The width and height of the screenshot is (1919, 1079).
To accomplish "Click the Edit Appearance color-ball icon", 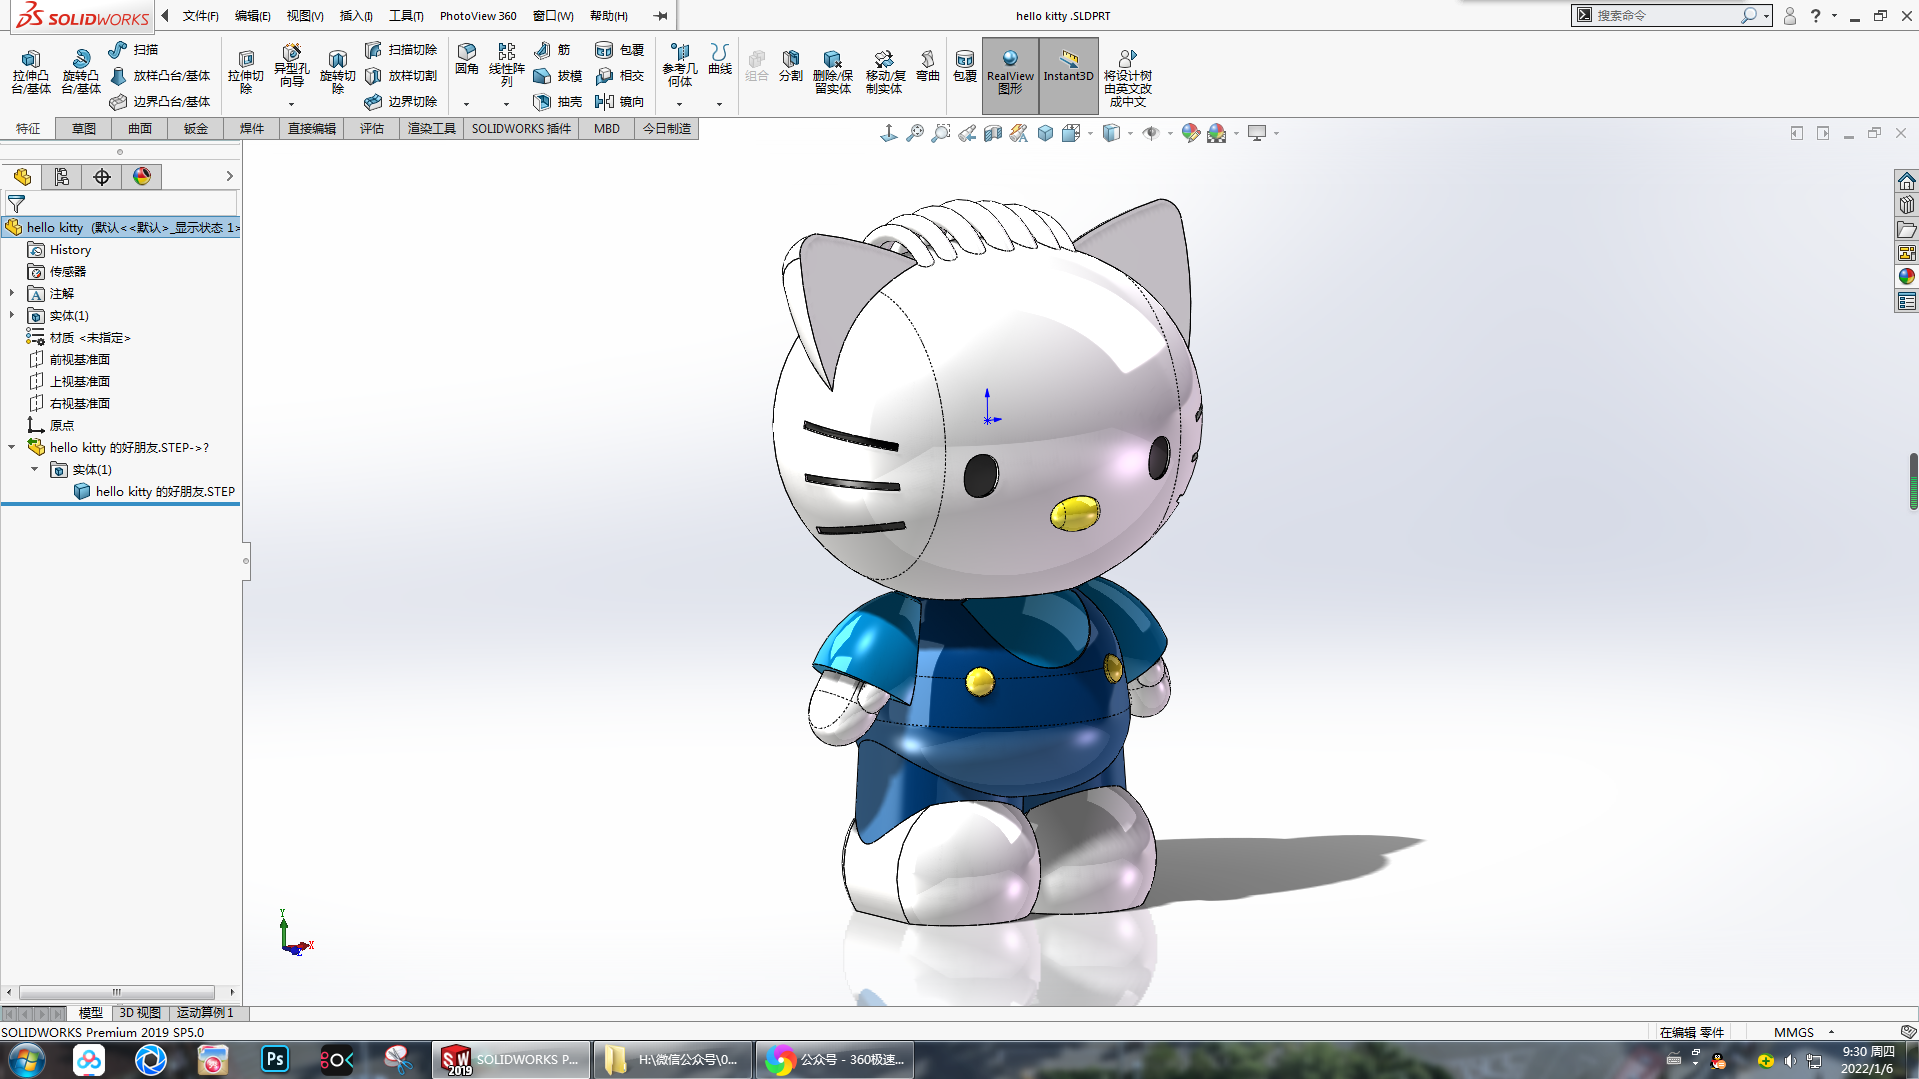I will [1190, 133].
